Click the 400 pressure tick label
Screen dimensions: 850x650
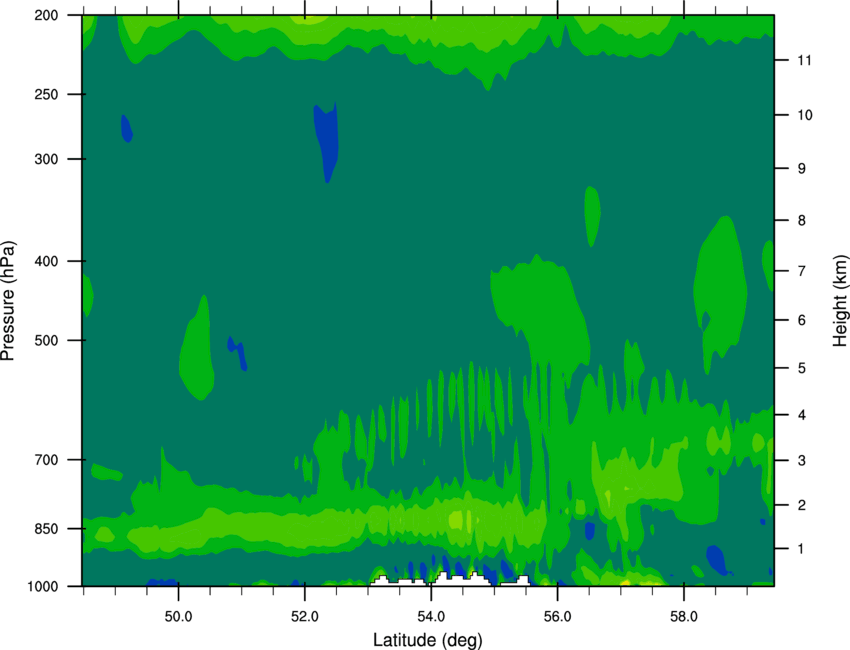click(x=46, y=261)
